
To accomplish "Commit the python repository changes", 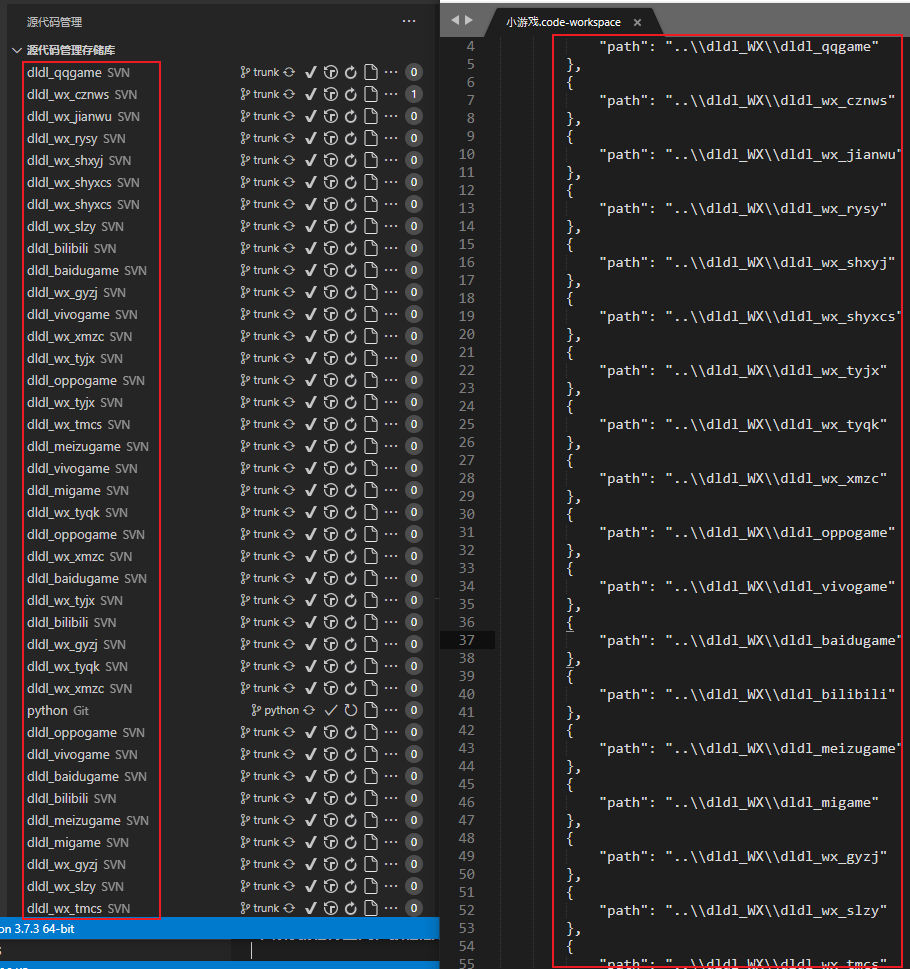I will (x=332, y=710).
